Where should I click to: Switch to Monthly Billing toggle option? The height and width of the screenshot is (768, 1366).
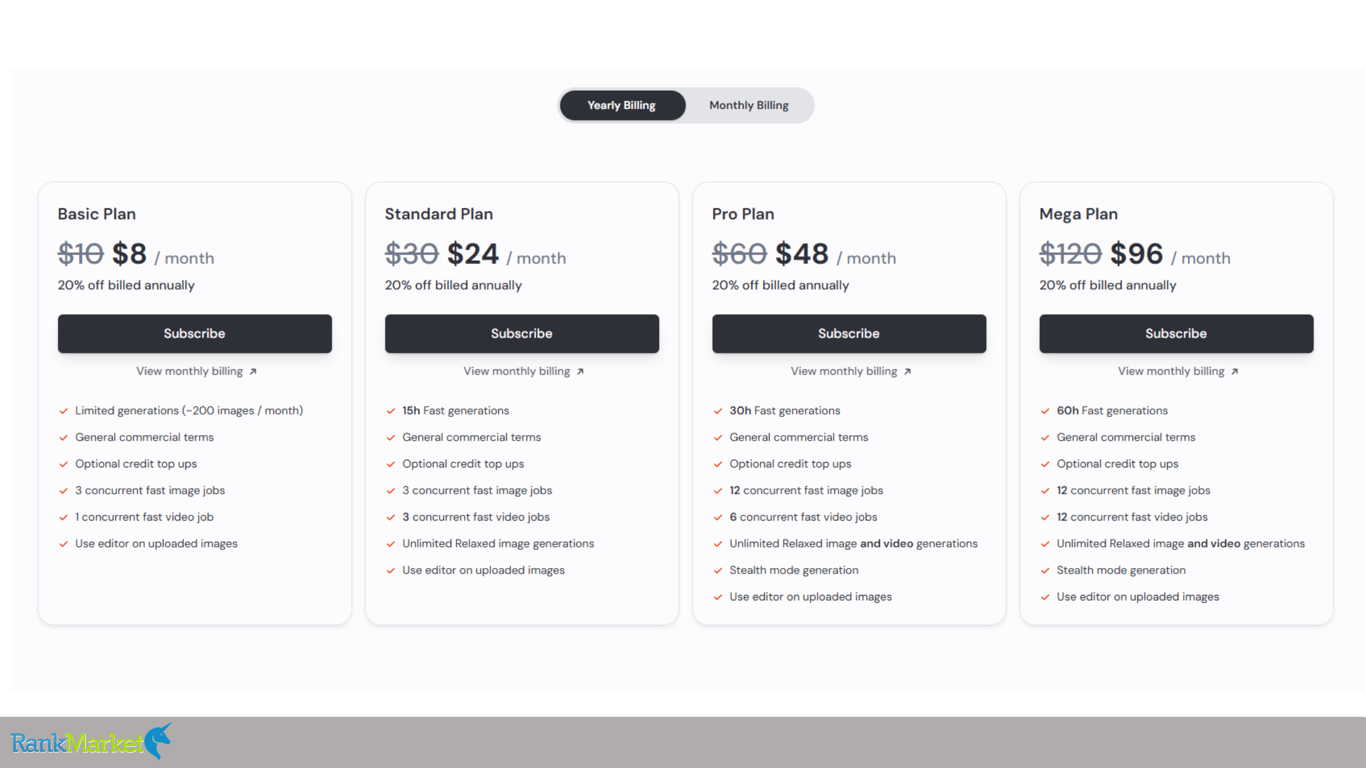(x=749, y=105)
